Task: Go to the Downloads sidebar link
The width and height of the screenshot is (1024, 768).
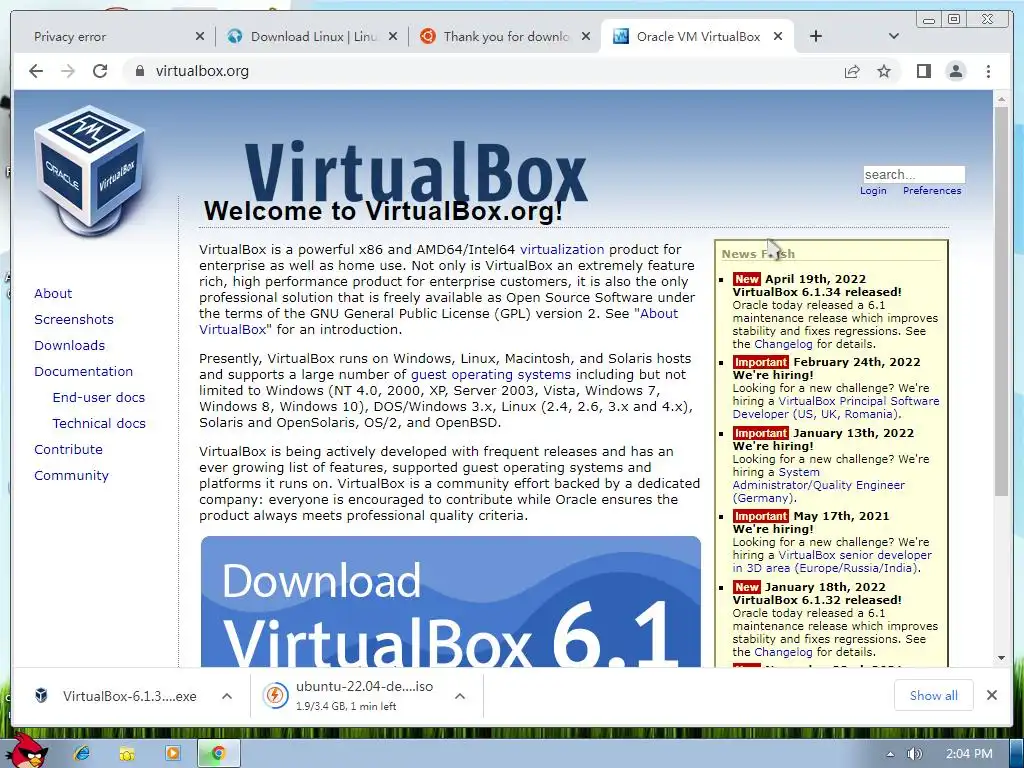Action: pyautogui.click(x=69, y=345)
